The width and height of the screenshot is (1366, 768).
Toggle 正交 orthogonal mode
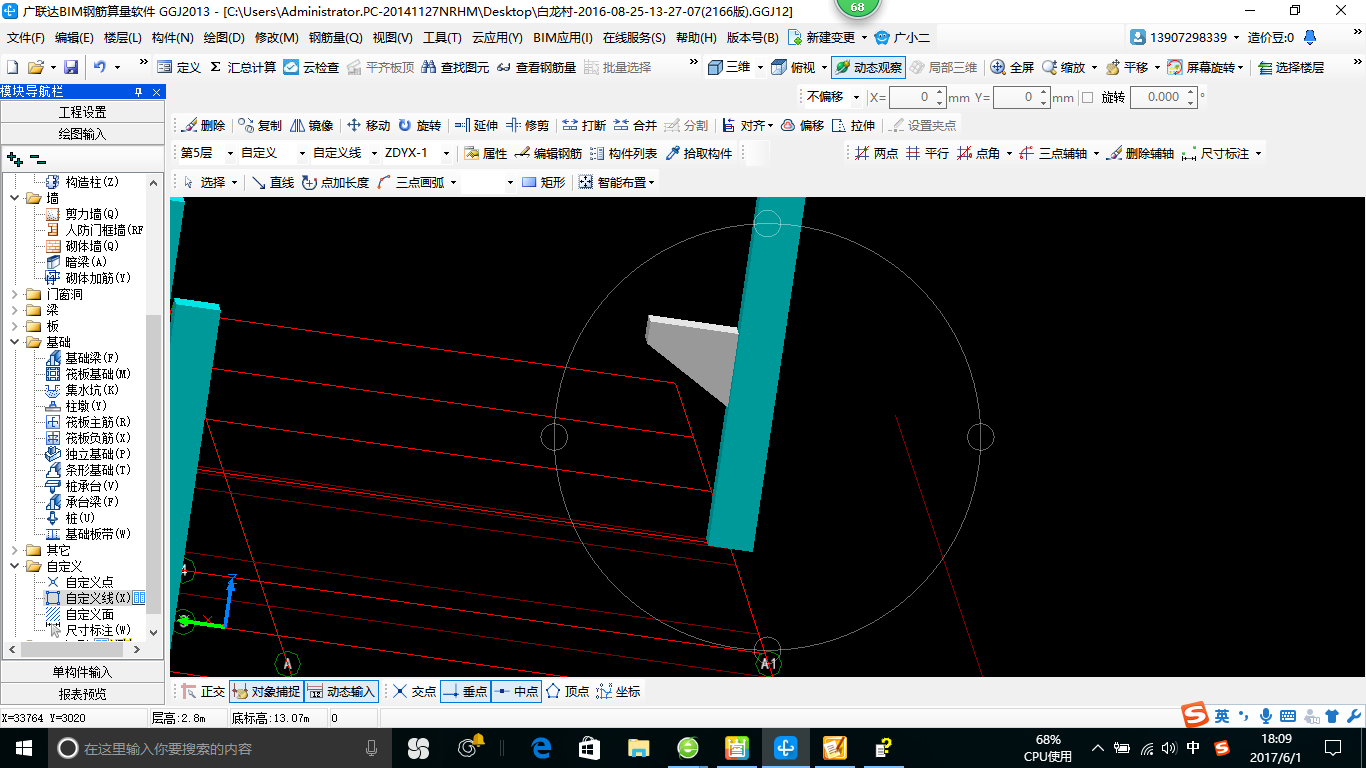[x=203, y=691]
